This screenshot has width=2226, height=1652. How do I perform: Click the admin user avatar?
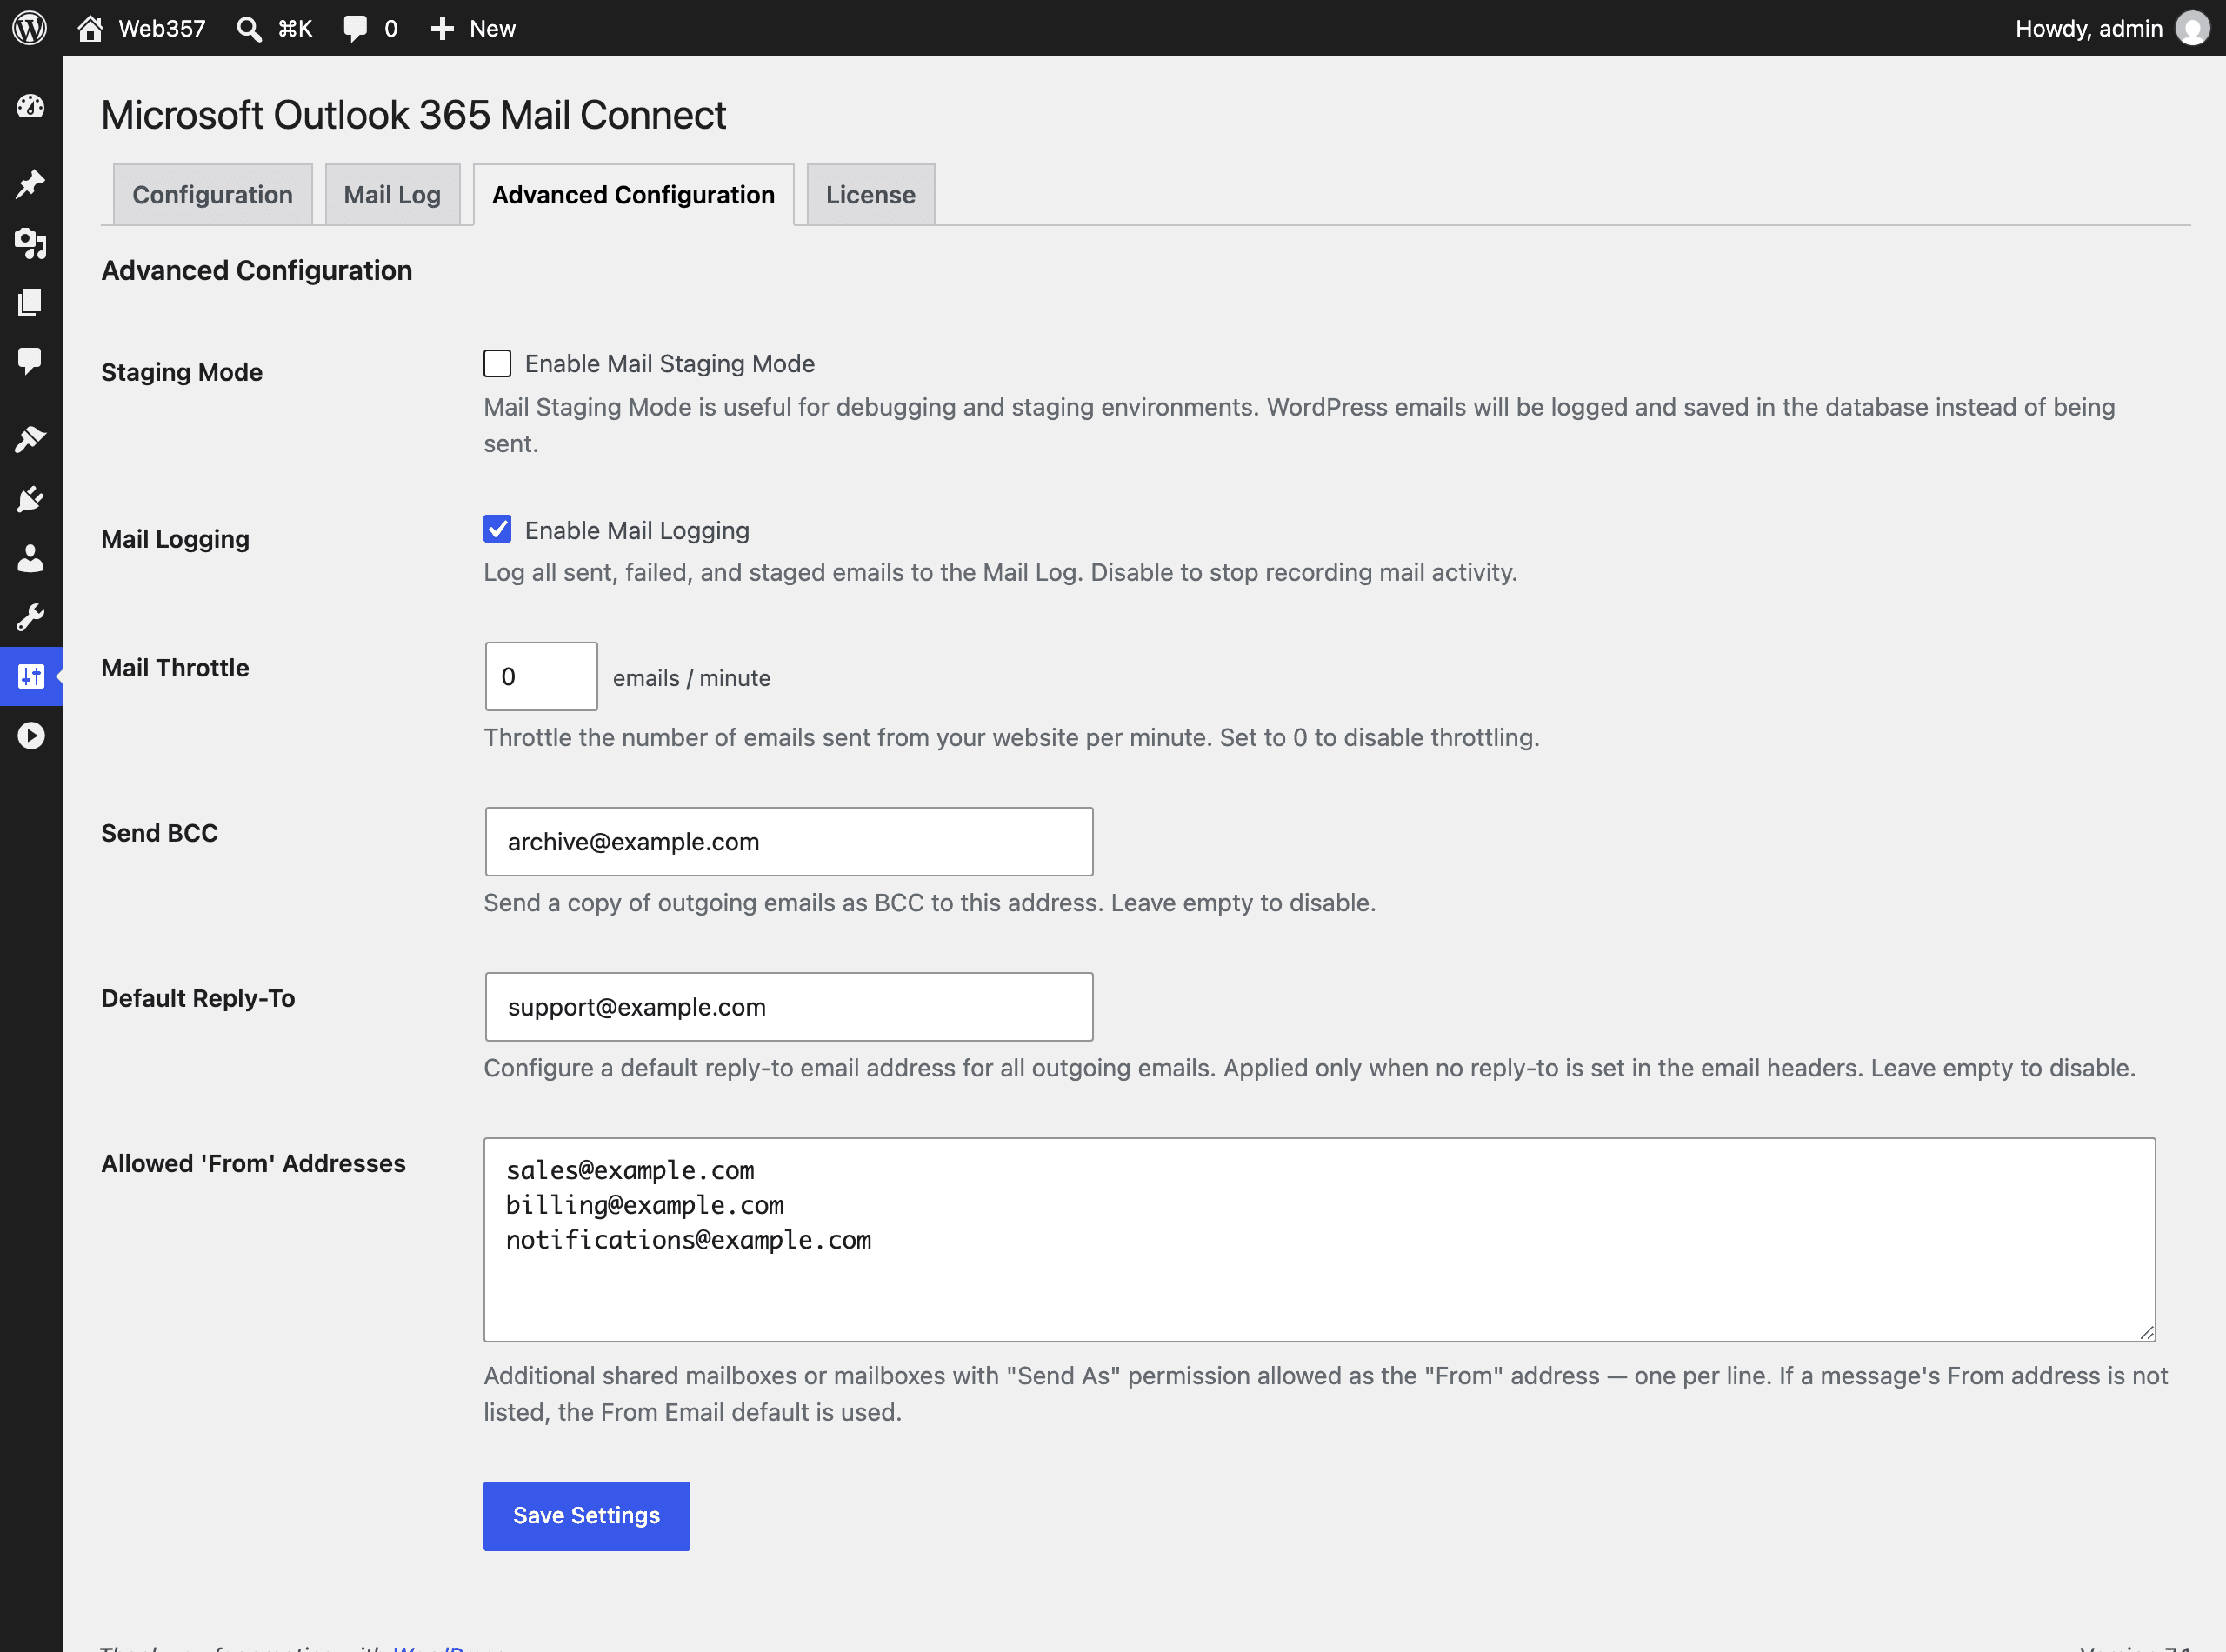2192,28
